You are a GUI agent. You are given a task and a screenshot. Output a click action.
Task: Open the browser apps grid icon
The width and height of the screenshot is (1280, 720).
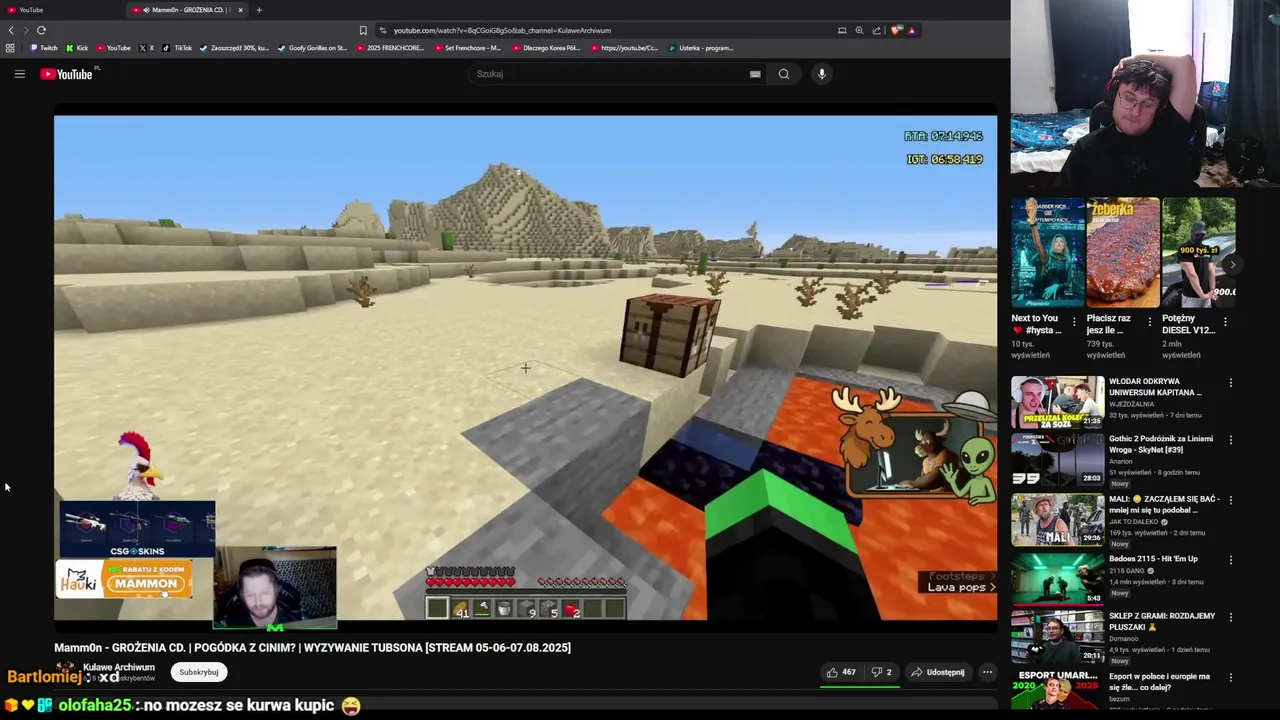coord(10,48)
